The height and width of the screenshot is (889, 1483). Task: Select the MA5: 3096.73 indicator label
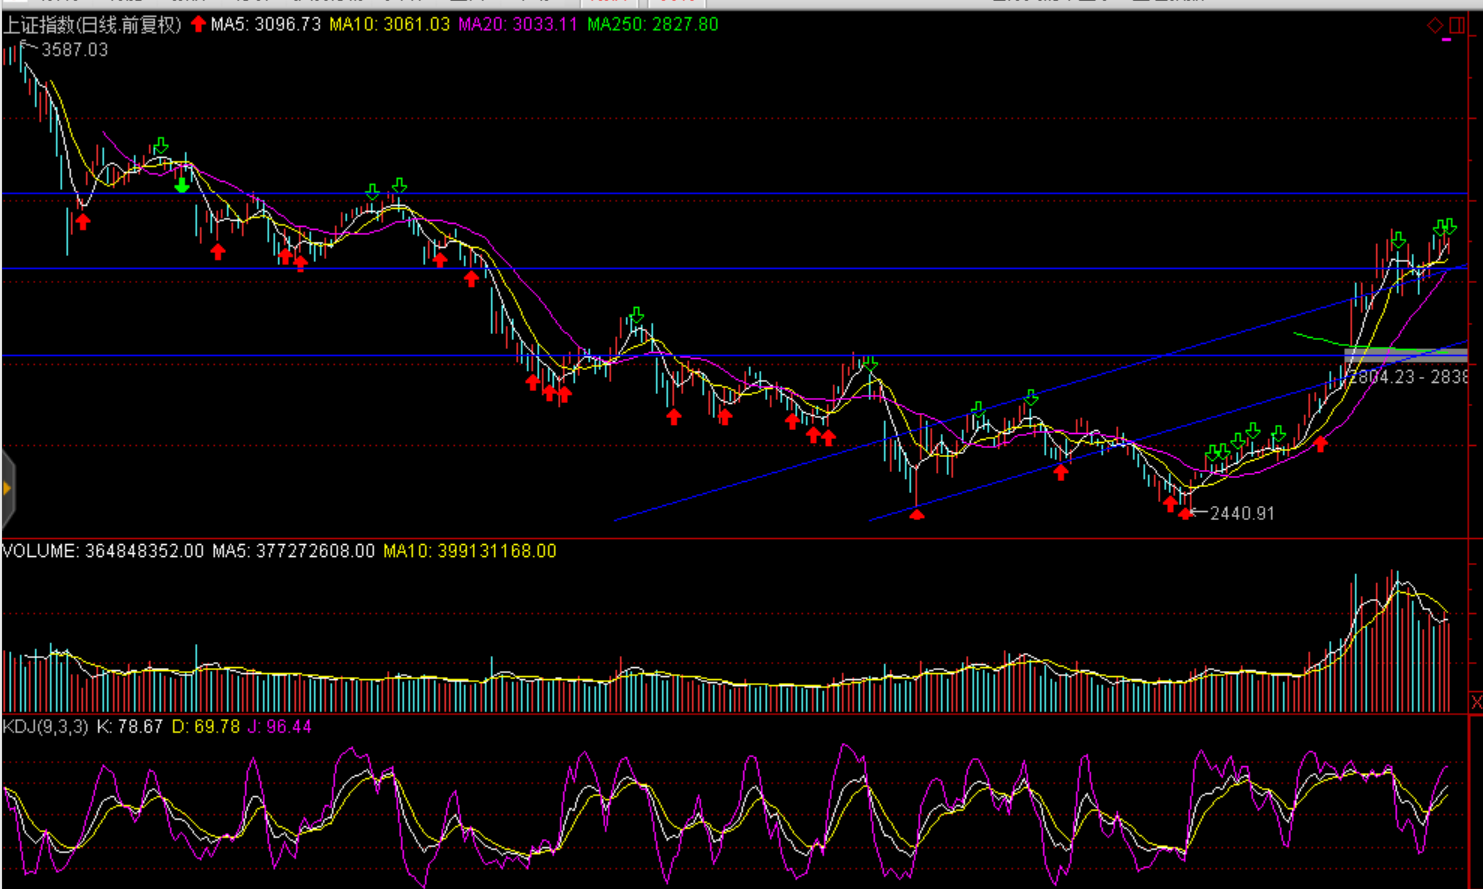(x=265, y=24)
